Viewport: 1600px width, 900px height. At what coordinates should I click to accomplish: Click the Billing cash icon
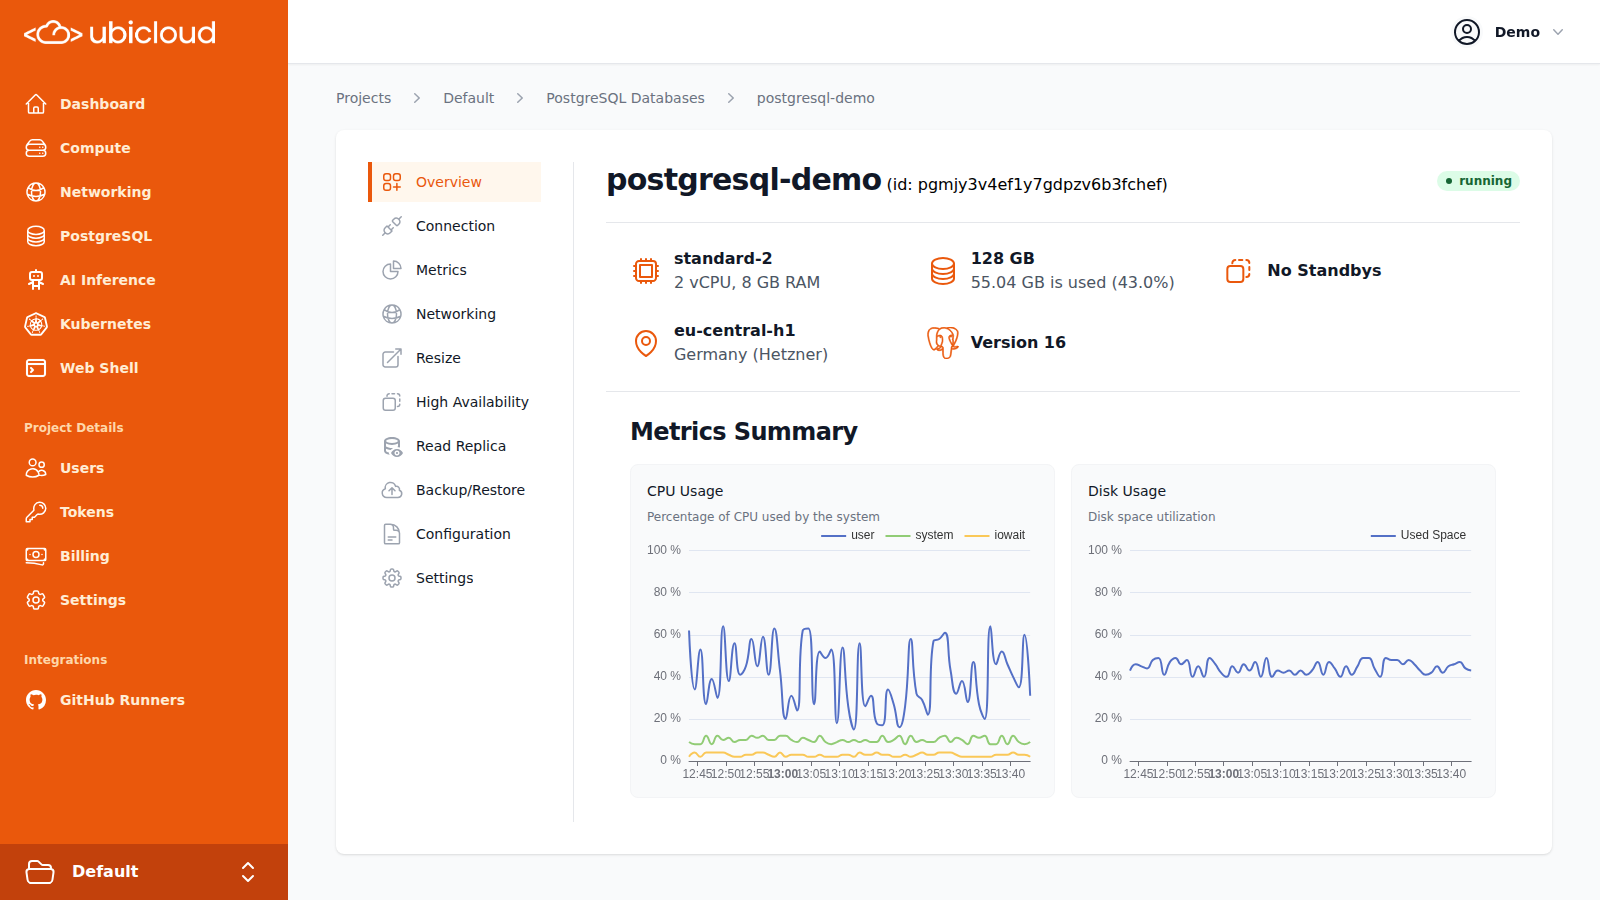coord(36,556)
